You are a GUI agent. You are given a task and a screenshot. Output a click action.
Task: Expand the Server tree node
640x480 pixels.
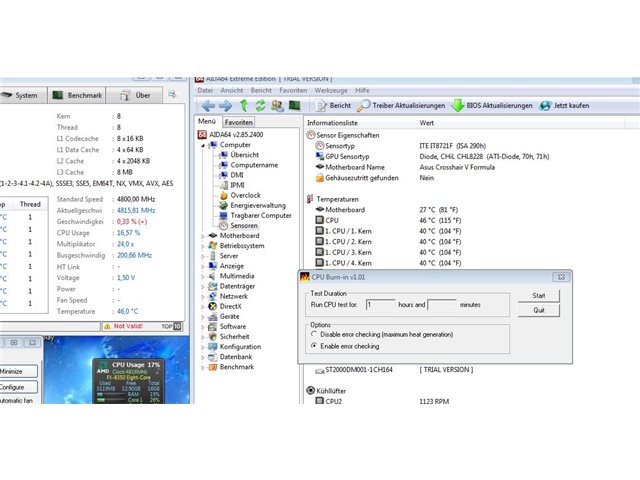pyautogui.click(x=203, y=256)
